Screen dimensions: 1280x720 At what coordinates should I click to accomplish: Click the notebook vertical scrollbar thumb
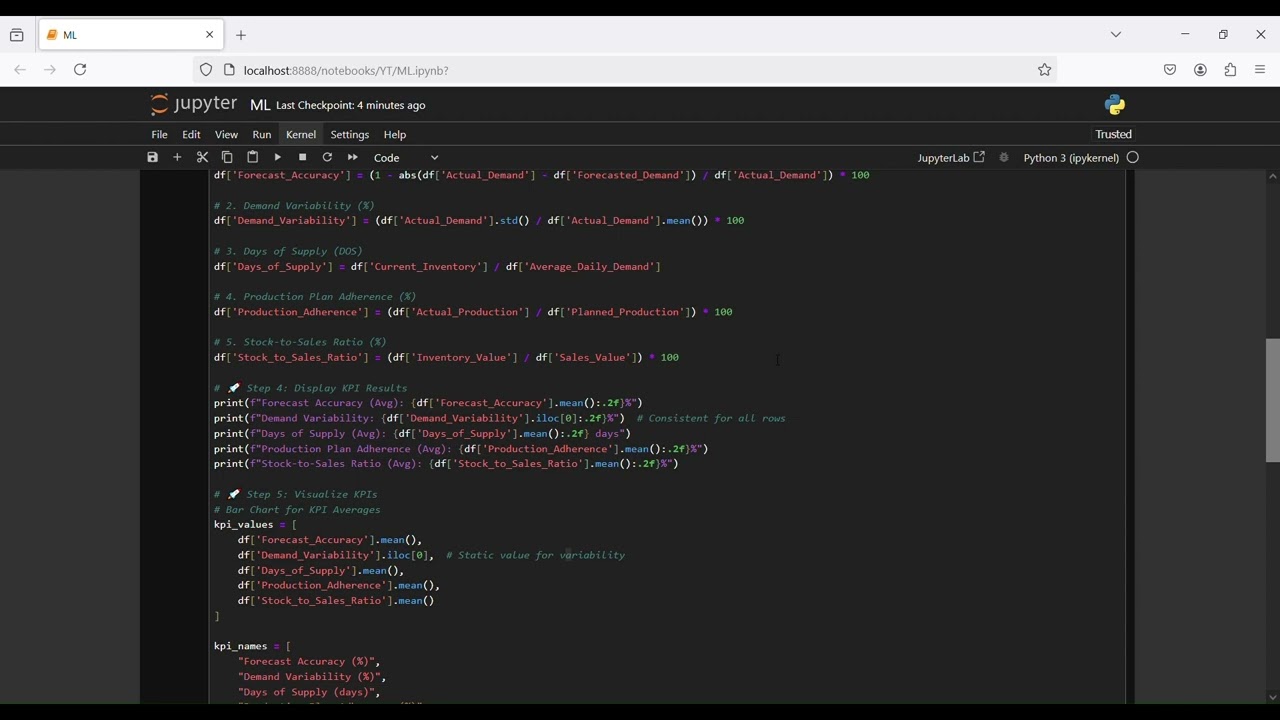click(x=1273, y=401)
